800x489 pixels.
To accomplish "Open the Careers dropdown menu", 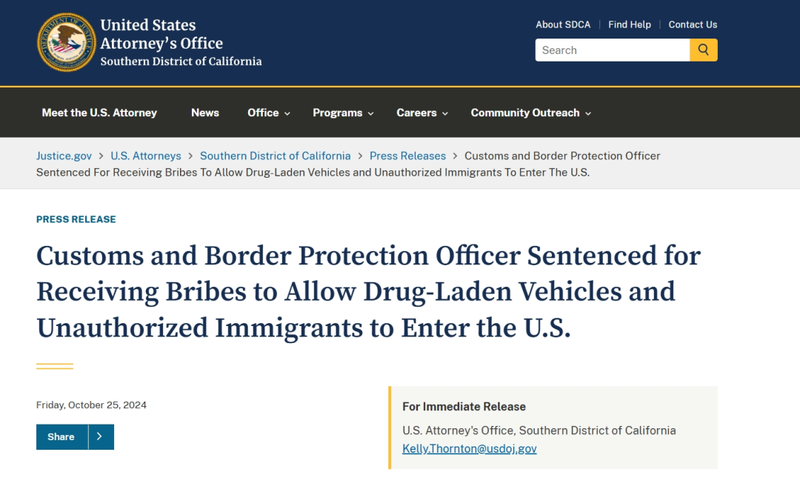I will point(422,113).
